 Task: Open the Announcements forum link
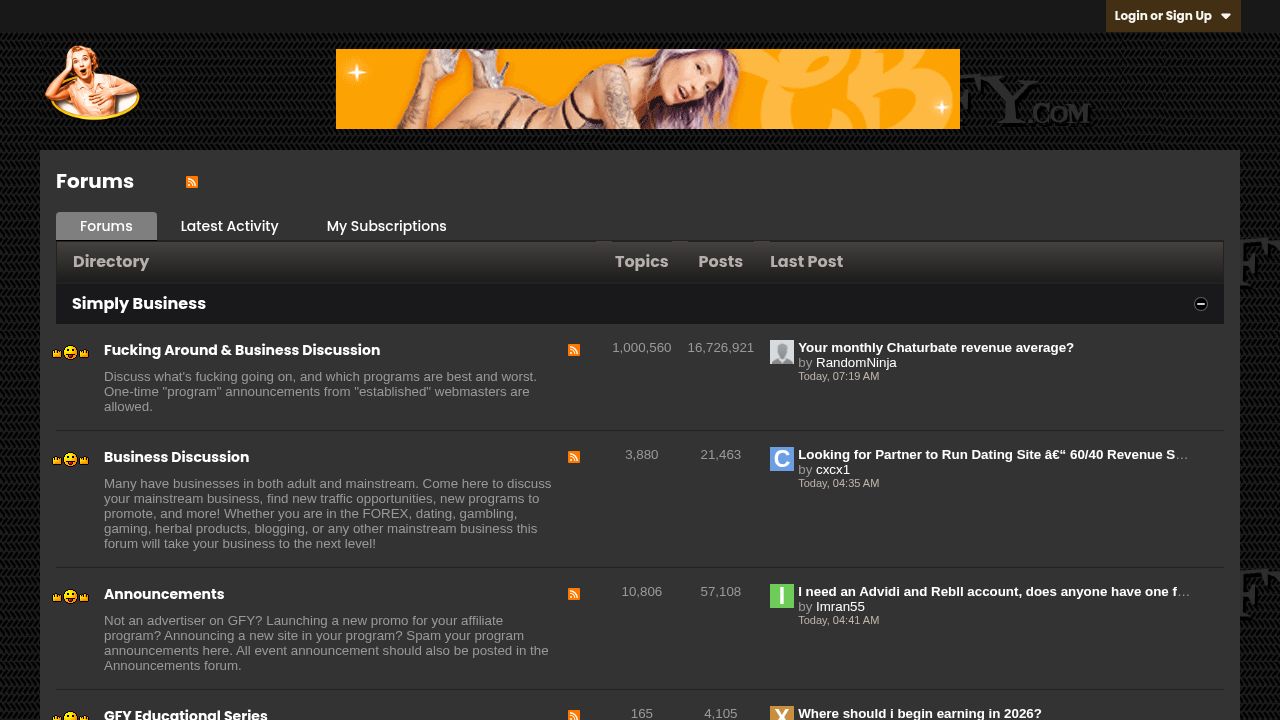click(164, 594)
